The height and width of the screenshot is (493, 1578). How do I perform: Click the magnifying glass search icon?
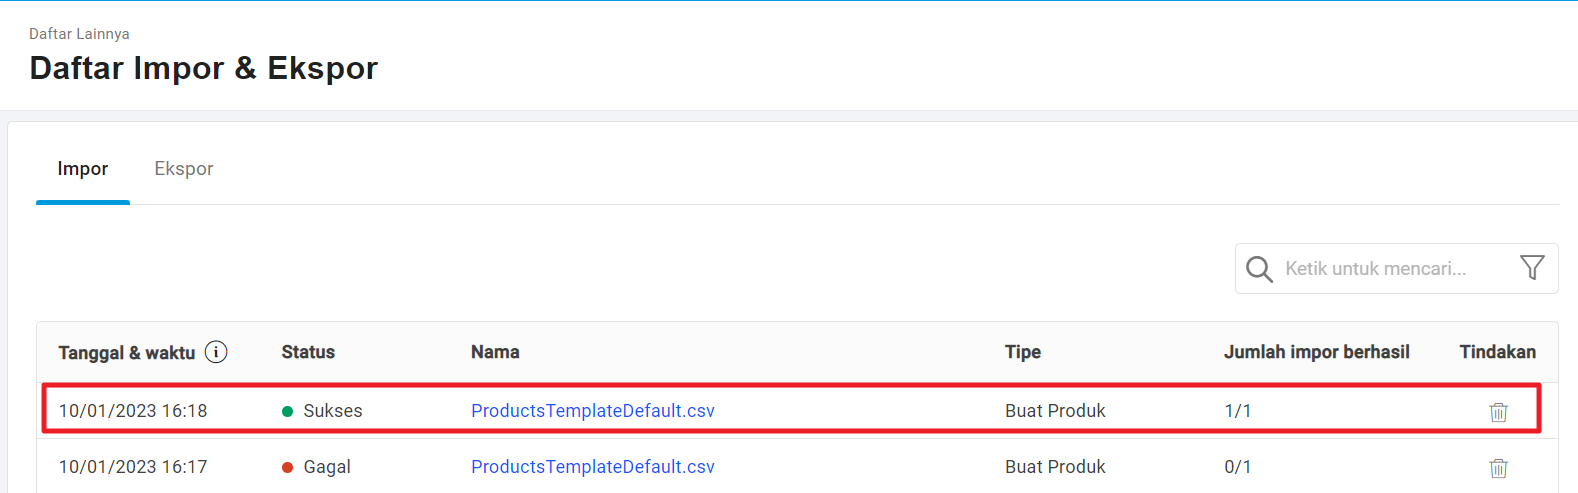(x=1259, y=269)
